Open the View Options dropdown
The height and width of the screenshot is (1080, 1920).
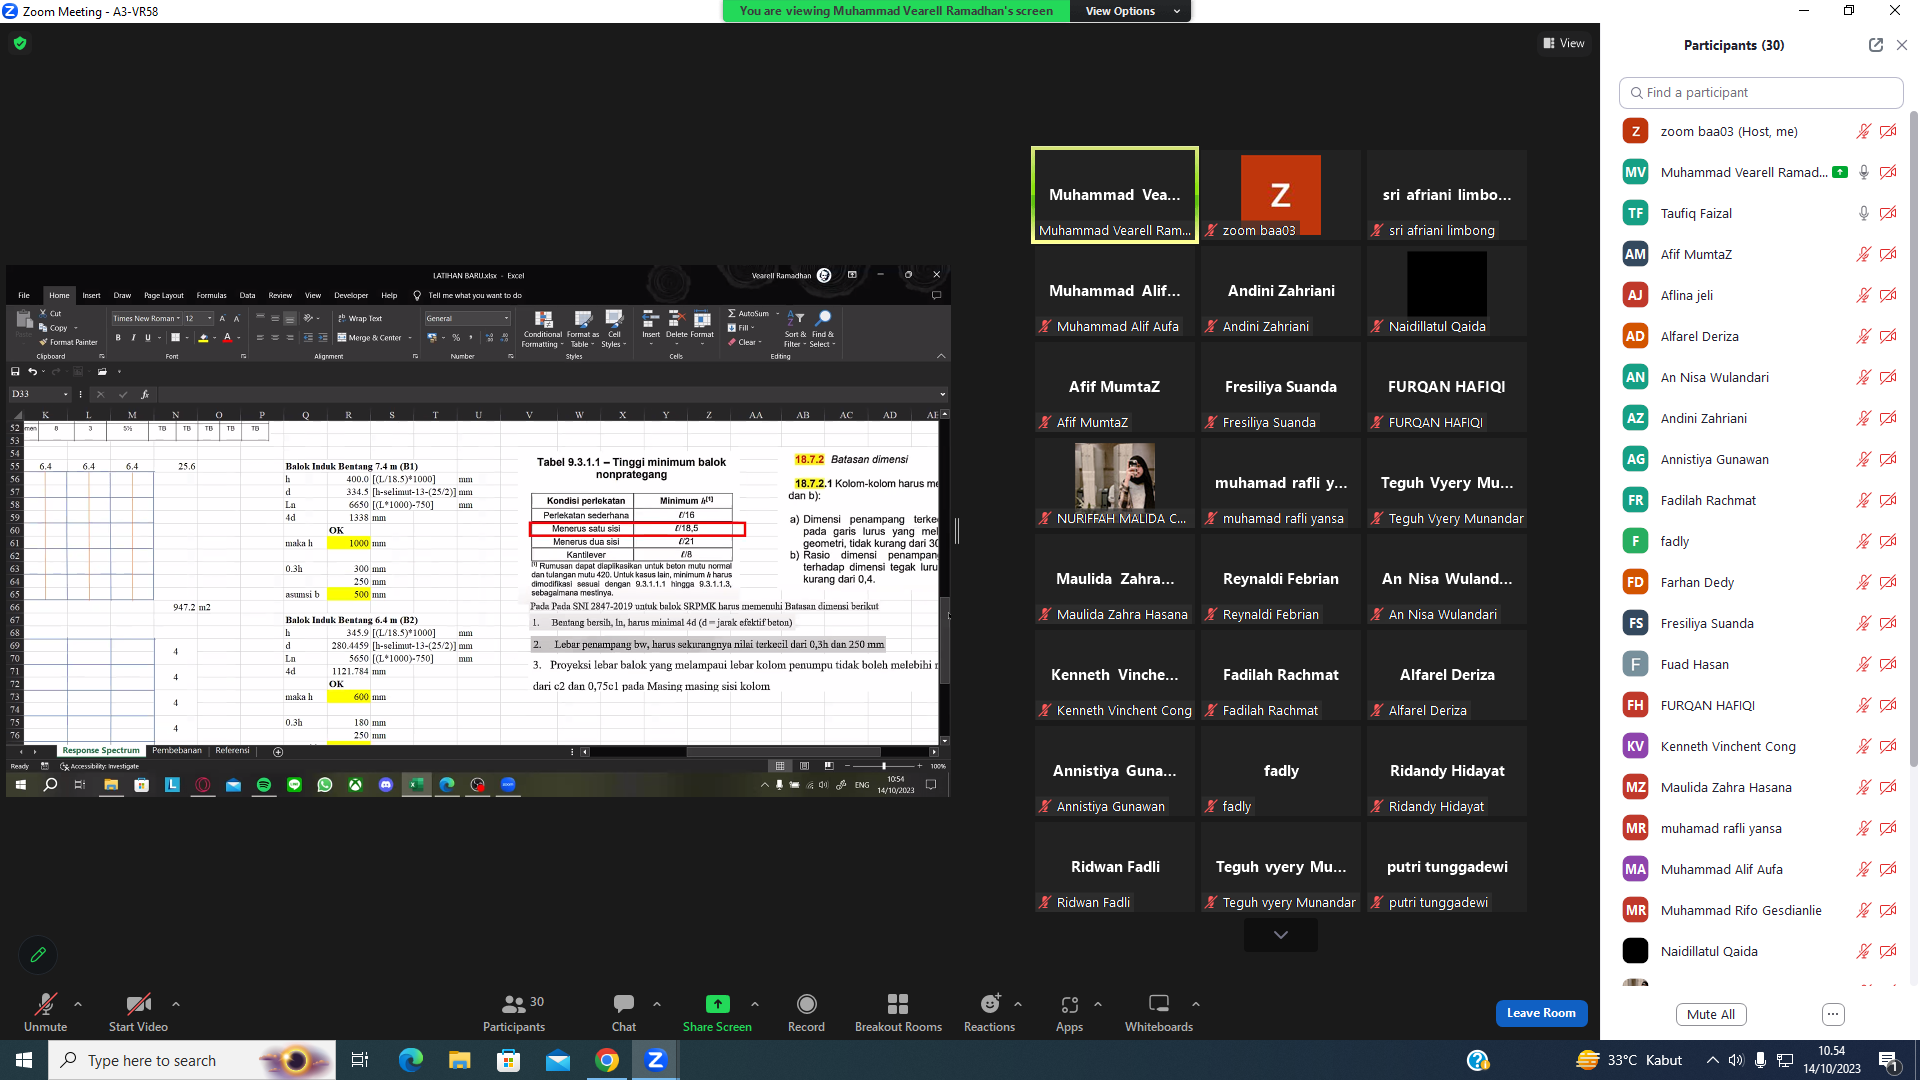pos(1131,11)
